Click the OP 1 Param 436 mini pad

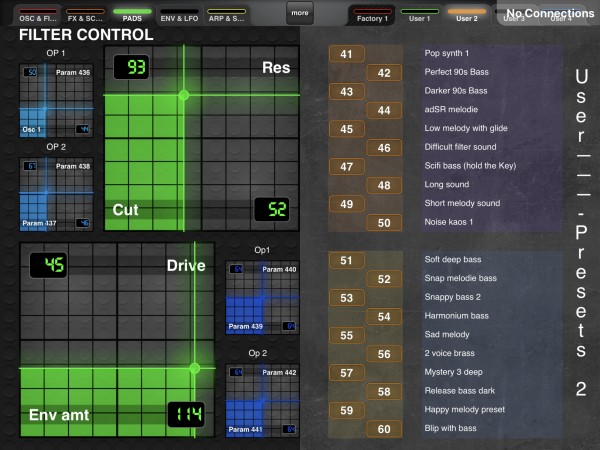56,101
